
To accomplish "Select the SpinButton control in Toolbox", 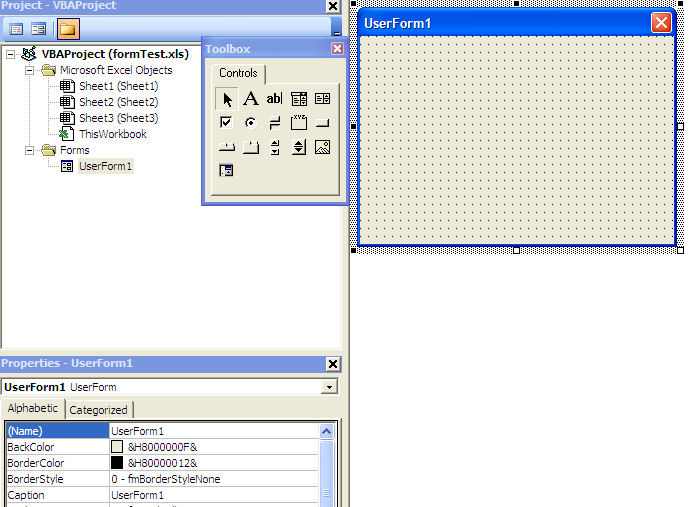I will click(x=299, y=147).
